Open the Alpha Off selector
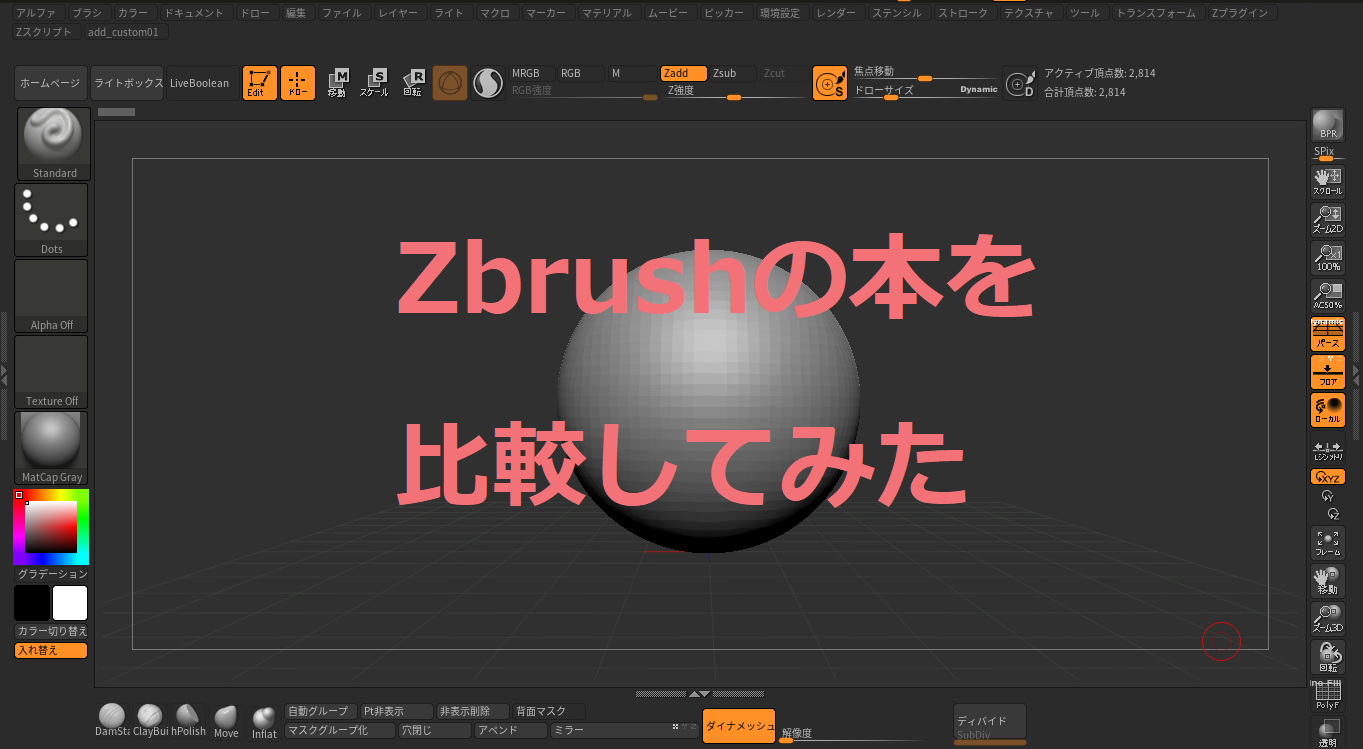Screen dimensions: 1363x749 click(x=51, y=296)
